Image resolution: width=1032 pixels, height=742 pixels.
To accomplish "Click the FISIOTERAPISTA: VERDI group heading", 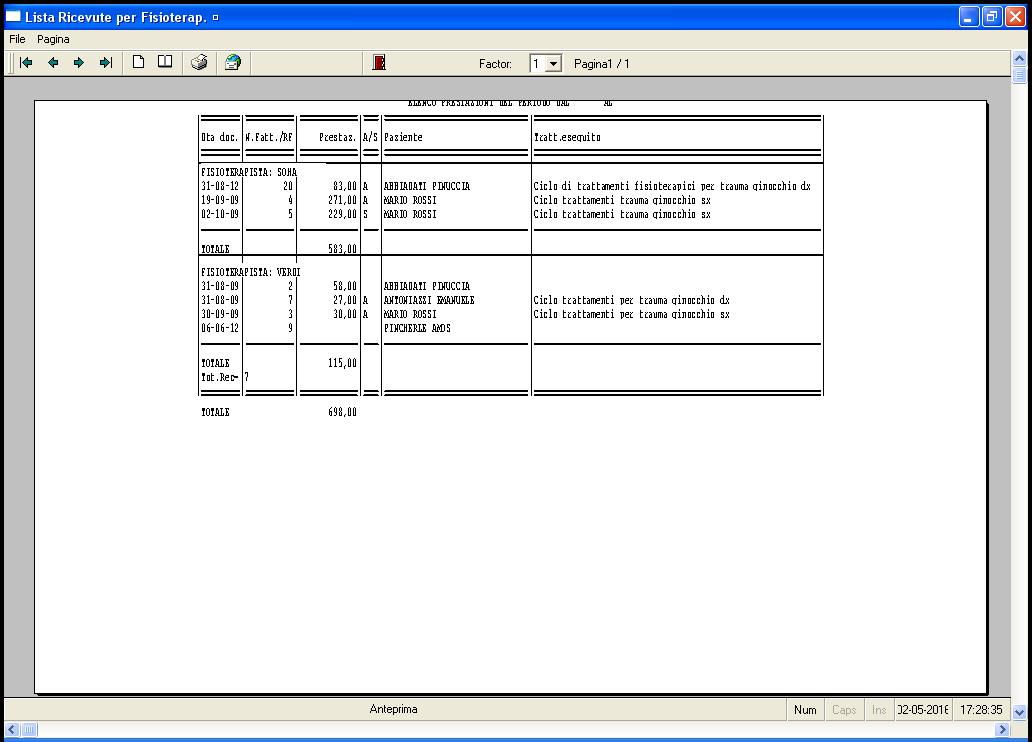I will [251, 272].
